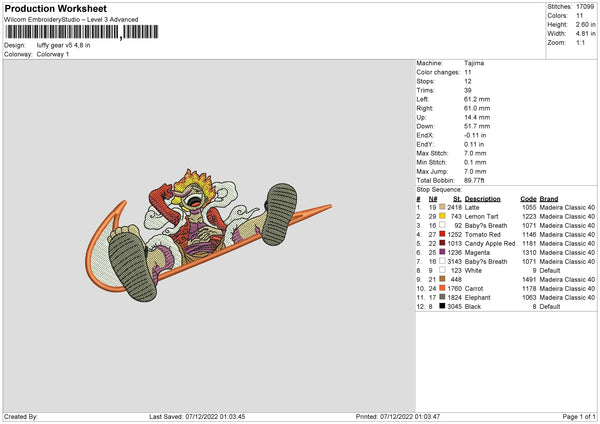
Task: Click the 'Last Saved: 07/12/2022 01:03:45' text
Action: pos(197,417)
